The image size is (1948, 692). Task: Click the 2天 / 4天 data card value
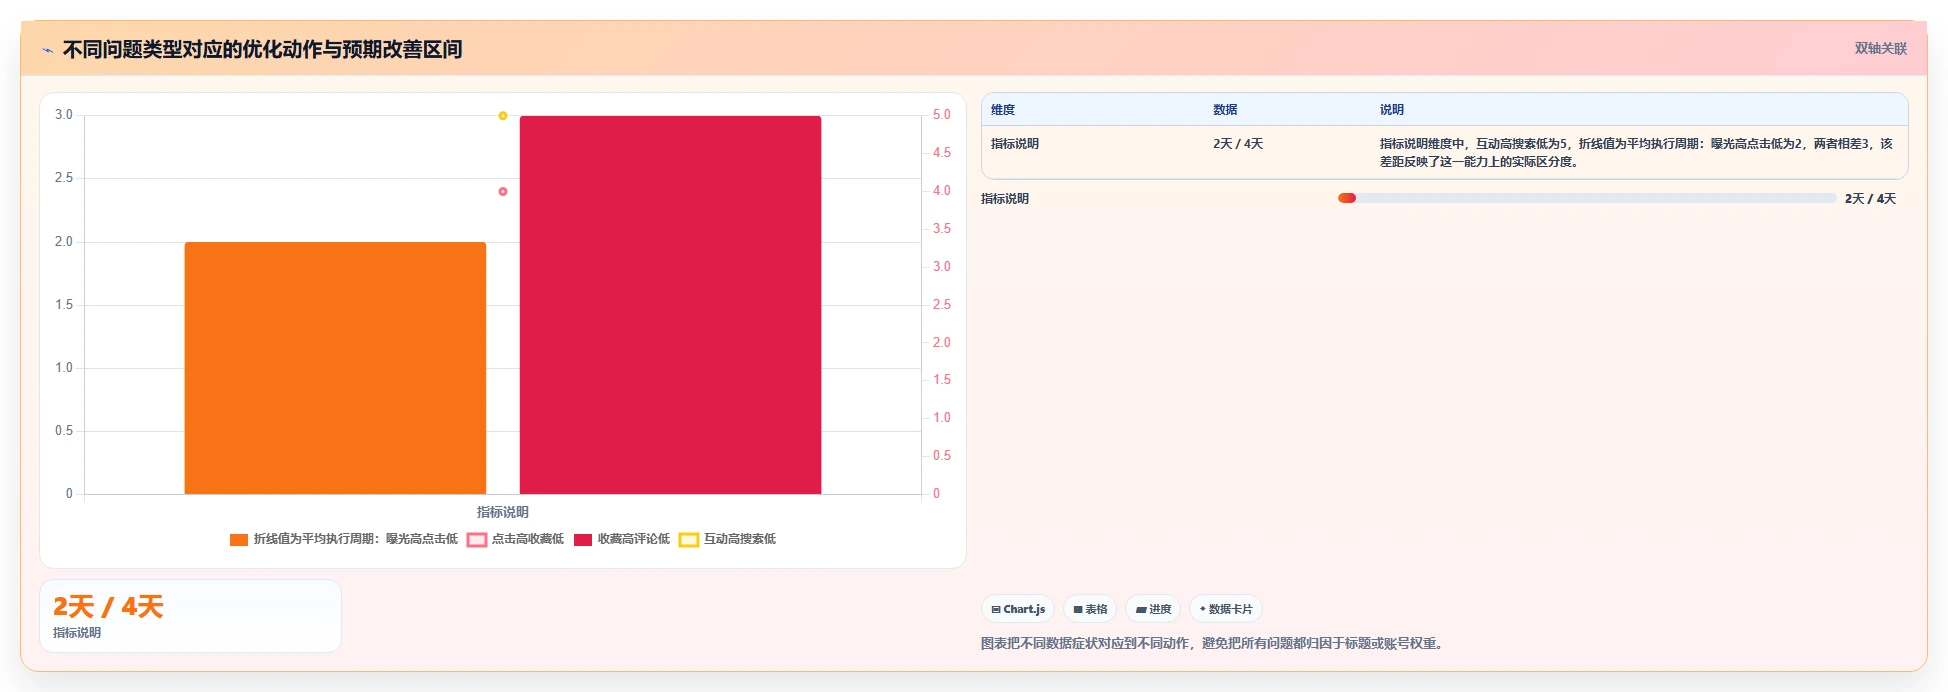pos(108,606)
